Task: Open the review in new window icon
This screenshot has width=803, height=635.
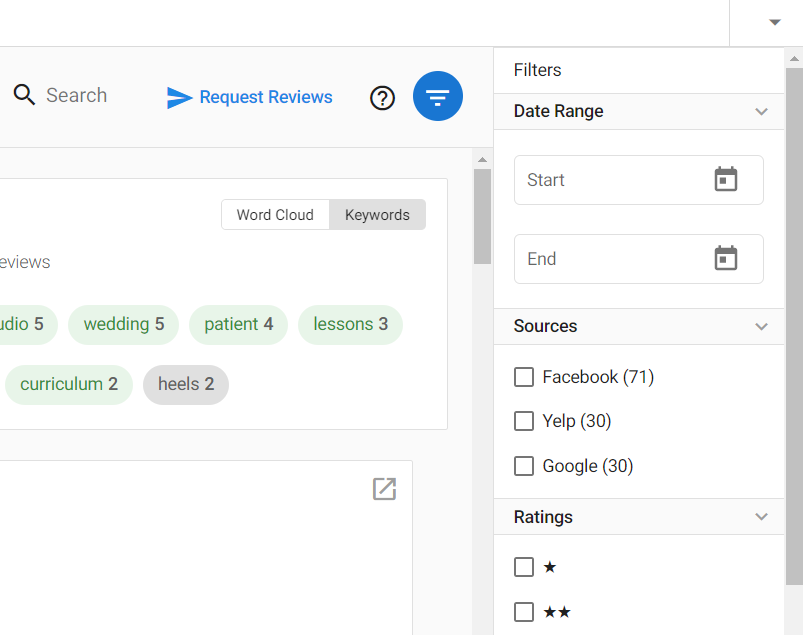Action: click(x=385, y=489)
